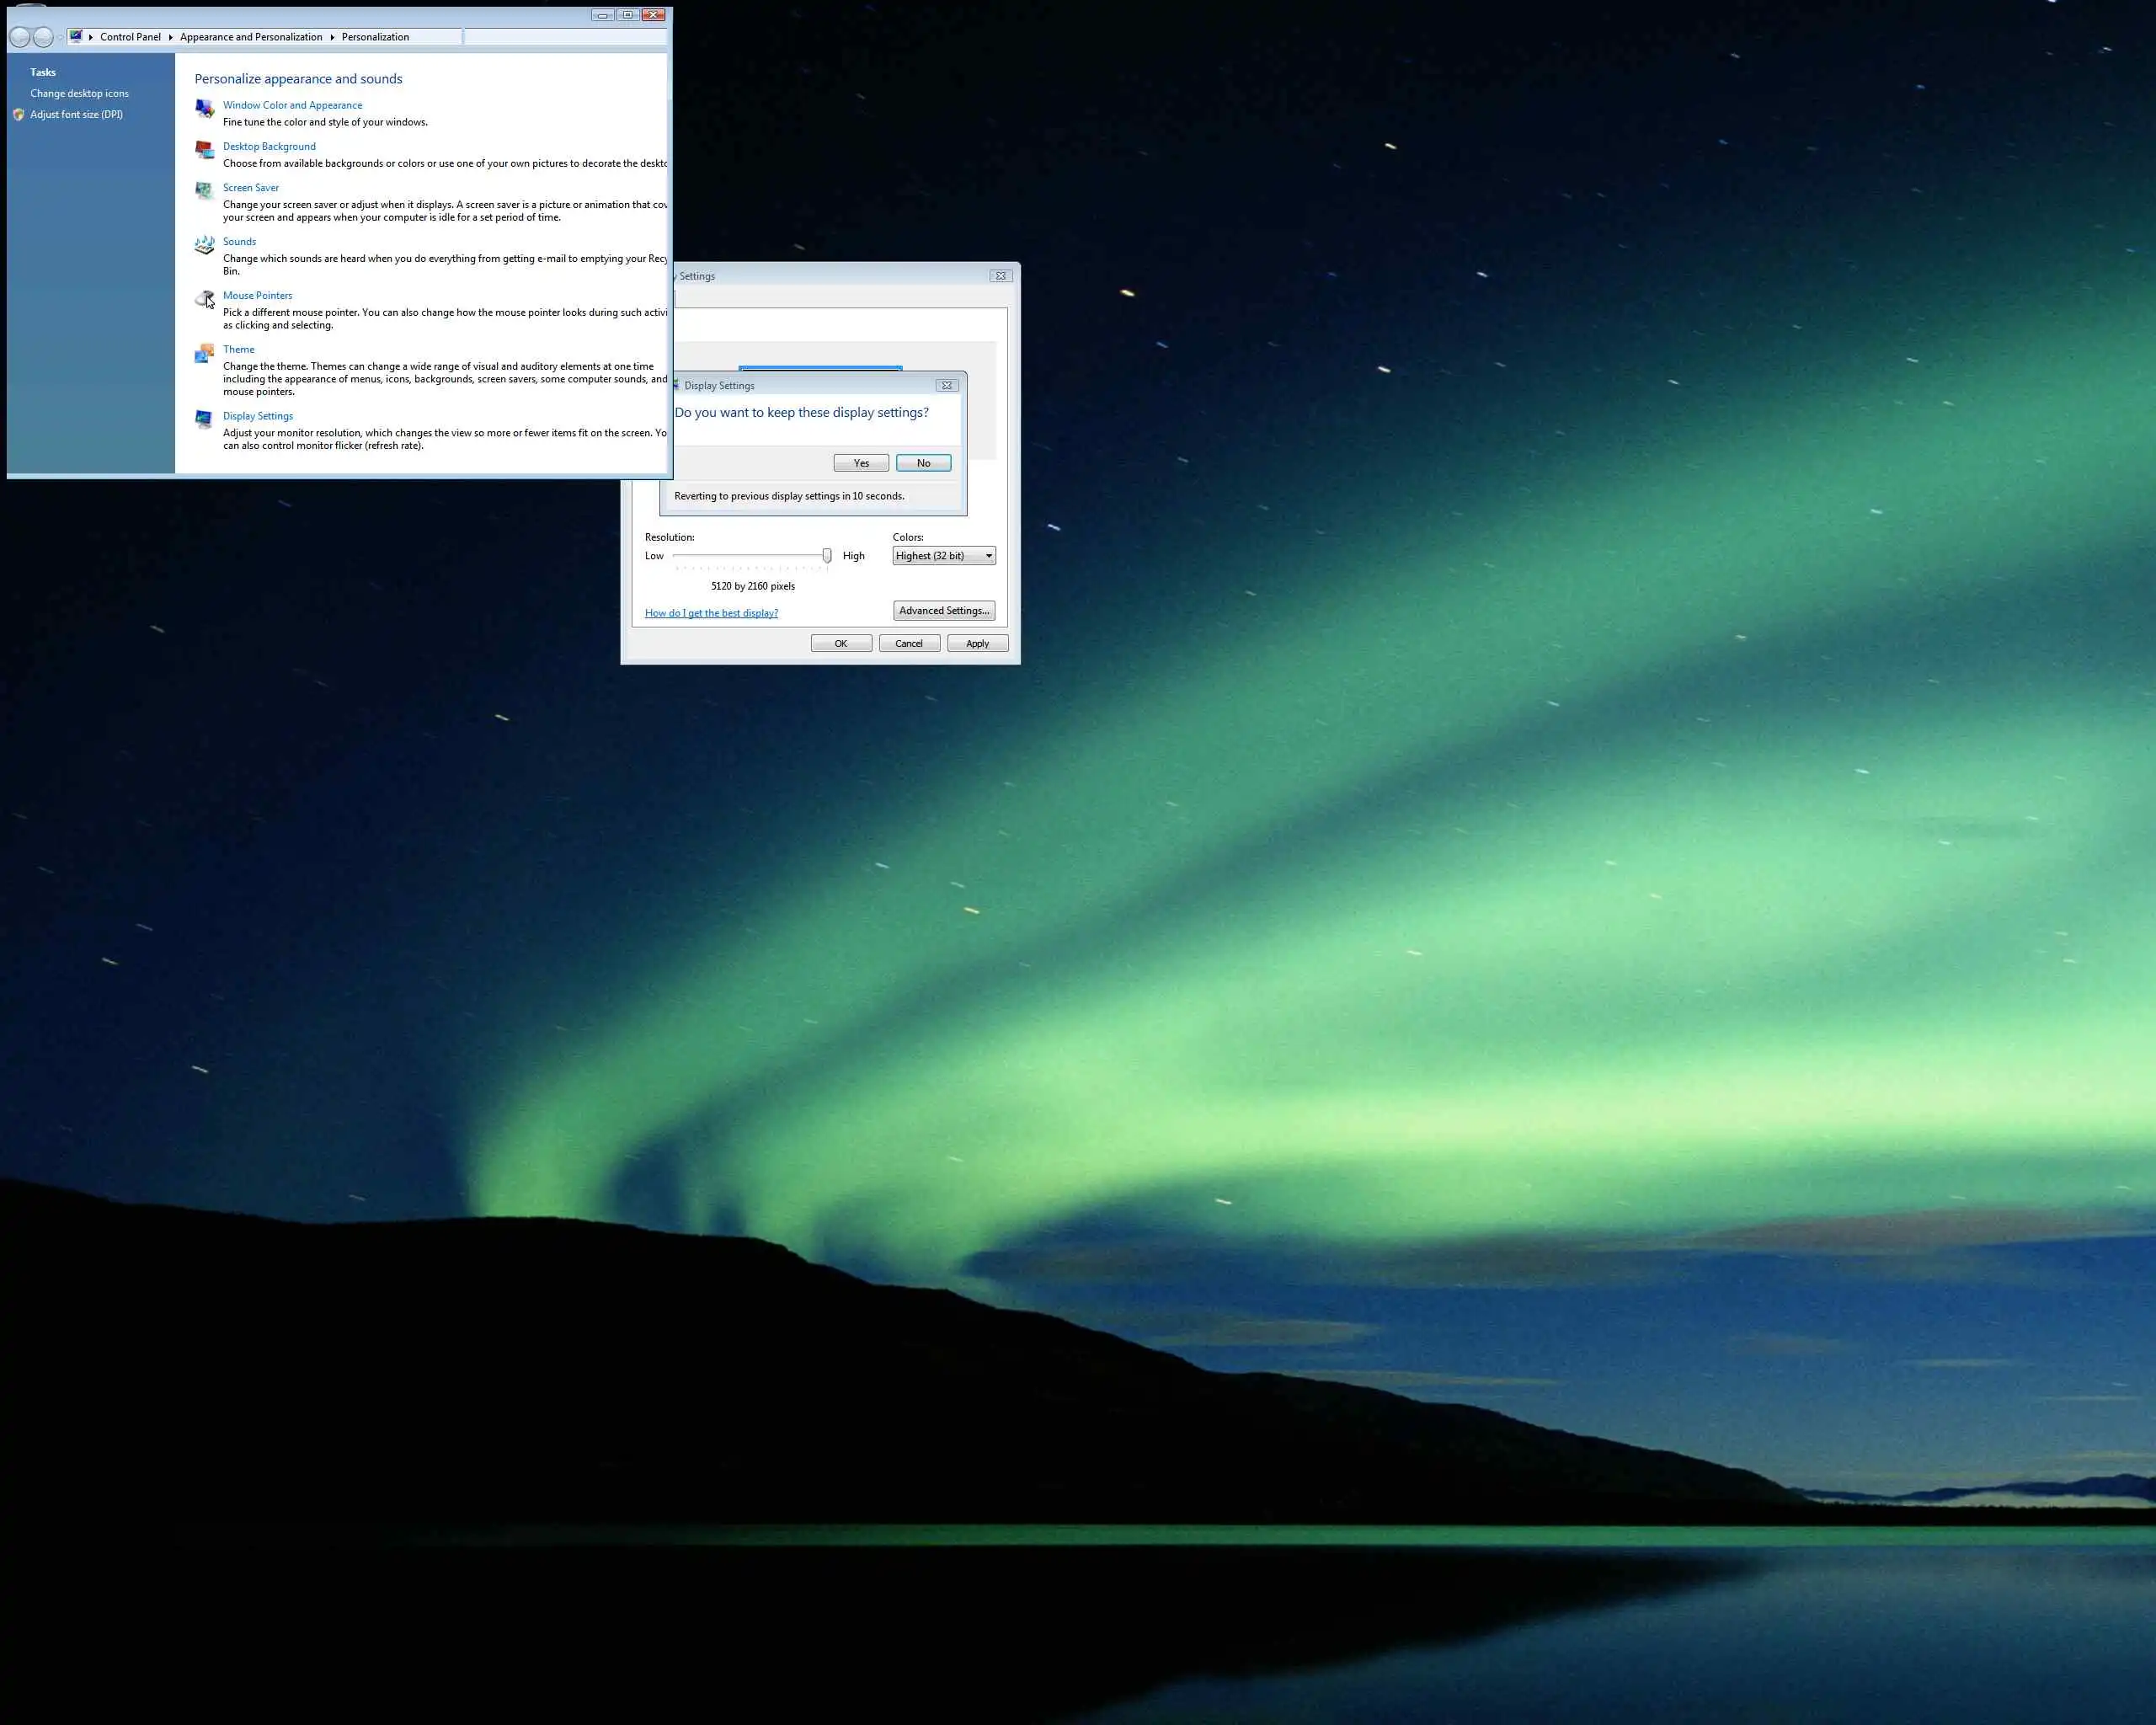Click the Resolution slider handle

827,556
